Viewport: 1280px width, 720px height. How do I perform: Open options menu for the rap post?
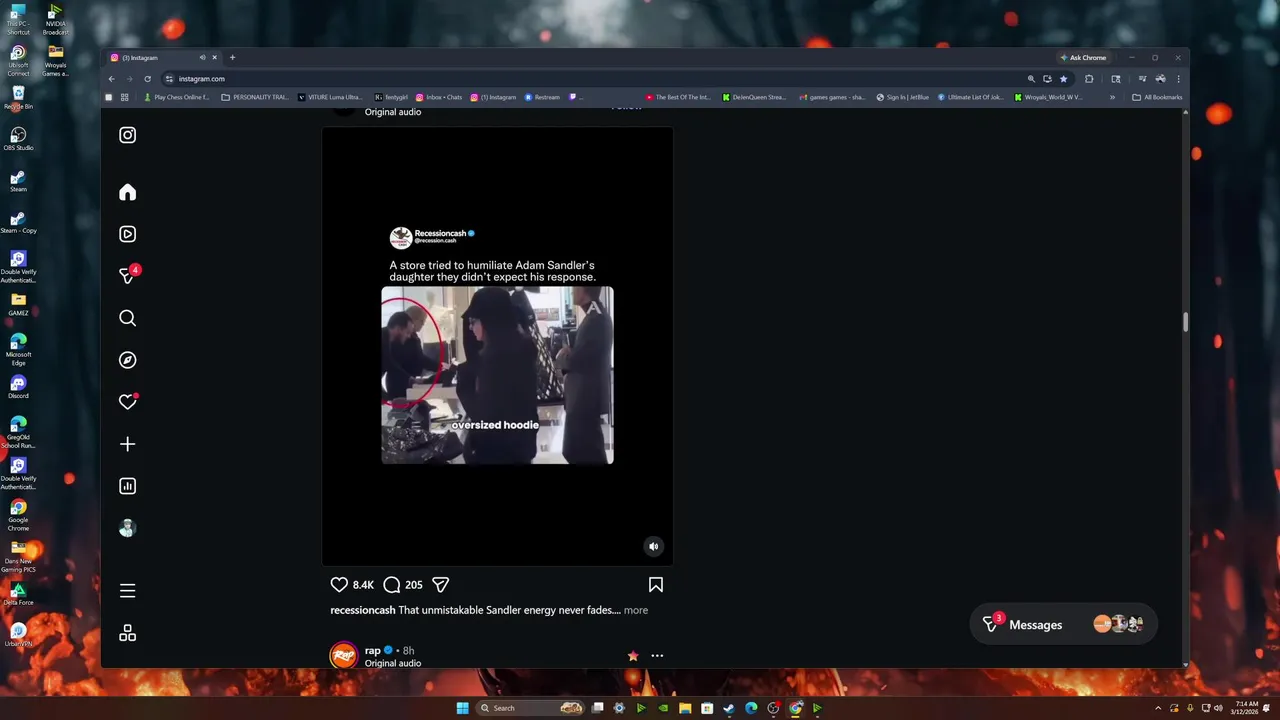(x=657, y=656)
